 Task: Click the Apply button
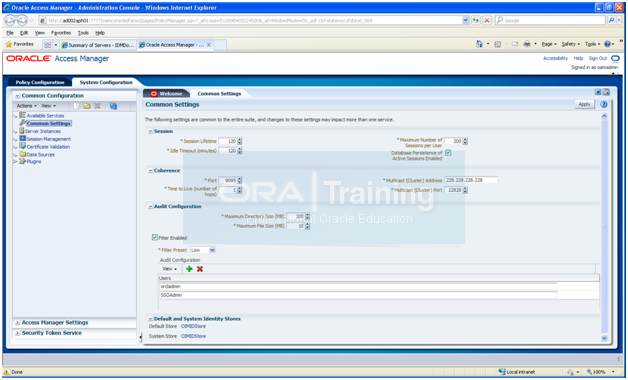click(584, 104)
